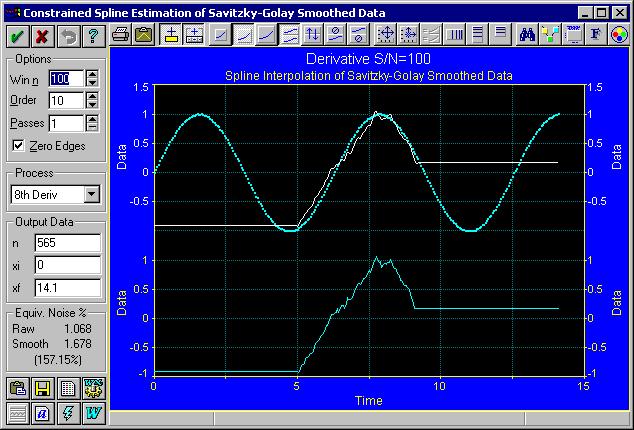The image size is (634, 430).
Task: Increase the Order value with up arrow
Action: tap(92, 96)
